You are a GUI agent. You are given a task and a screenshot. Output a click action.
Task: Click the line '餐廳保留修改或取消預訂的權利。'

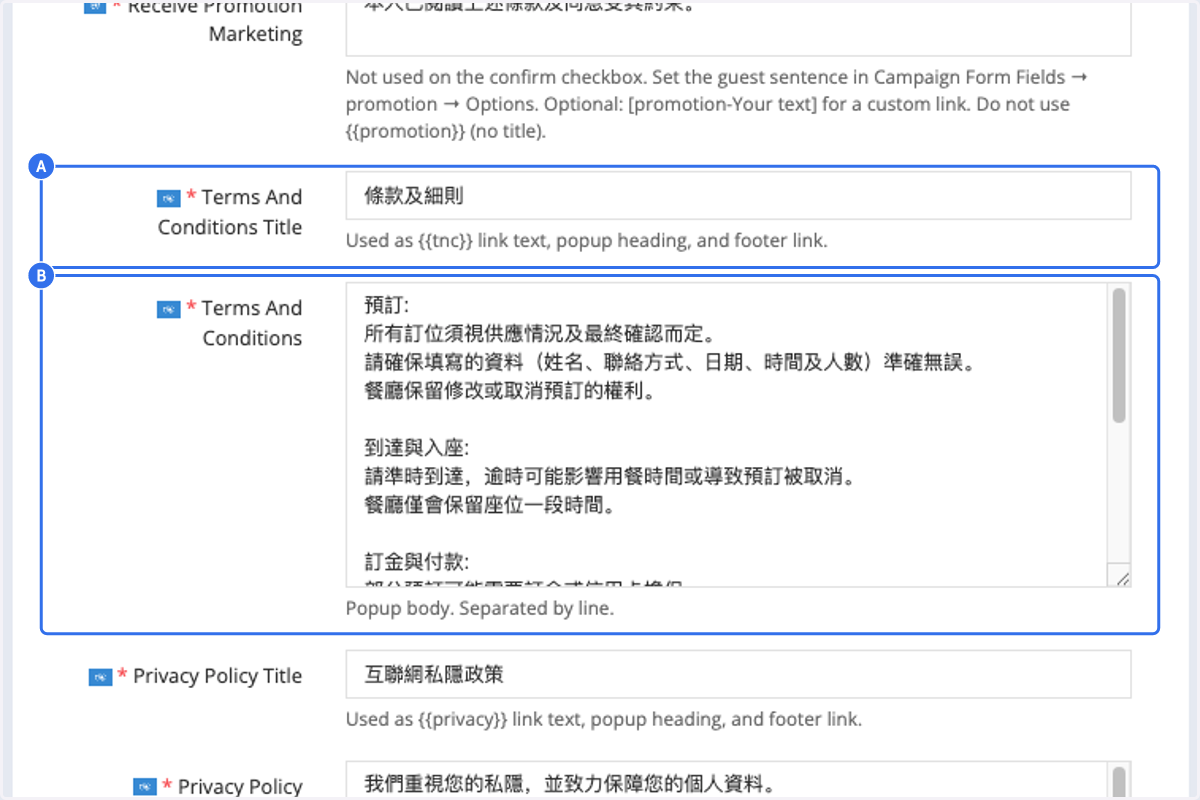(510, 392)
